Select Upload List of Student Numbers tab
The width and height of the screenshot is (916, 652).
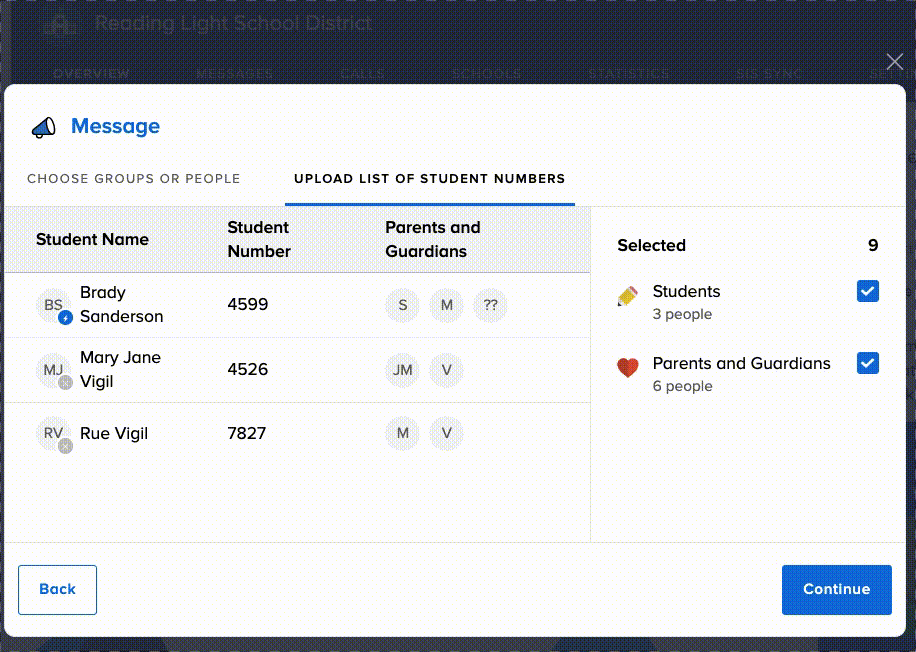[x=429, y=179]
